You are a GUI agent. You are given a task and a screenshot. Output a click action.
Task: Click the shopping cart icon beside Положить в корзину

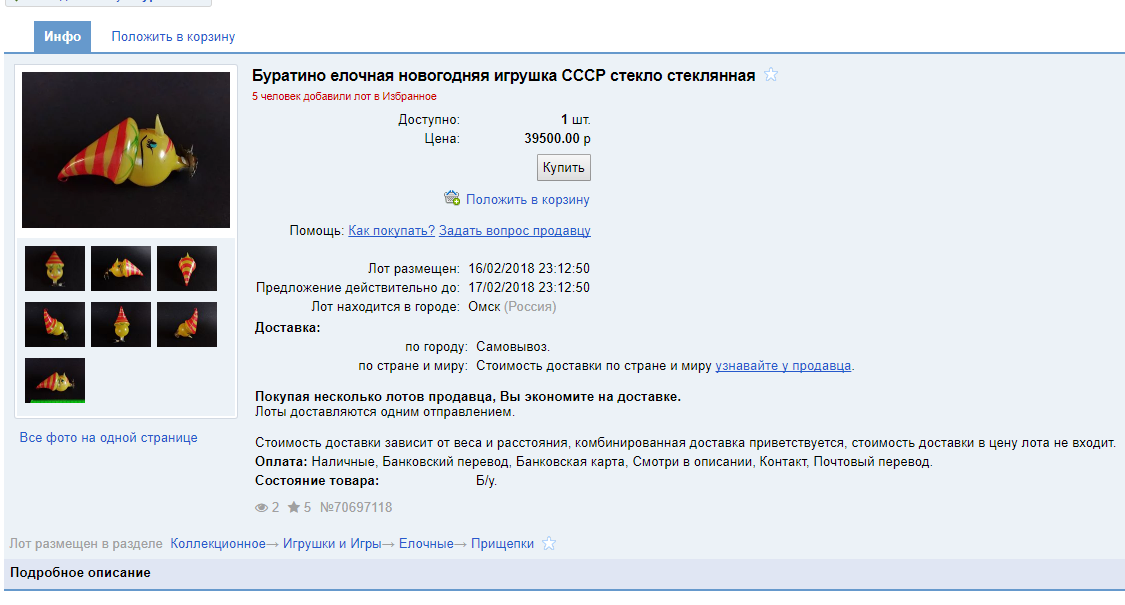click(452, 198)
